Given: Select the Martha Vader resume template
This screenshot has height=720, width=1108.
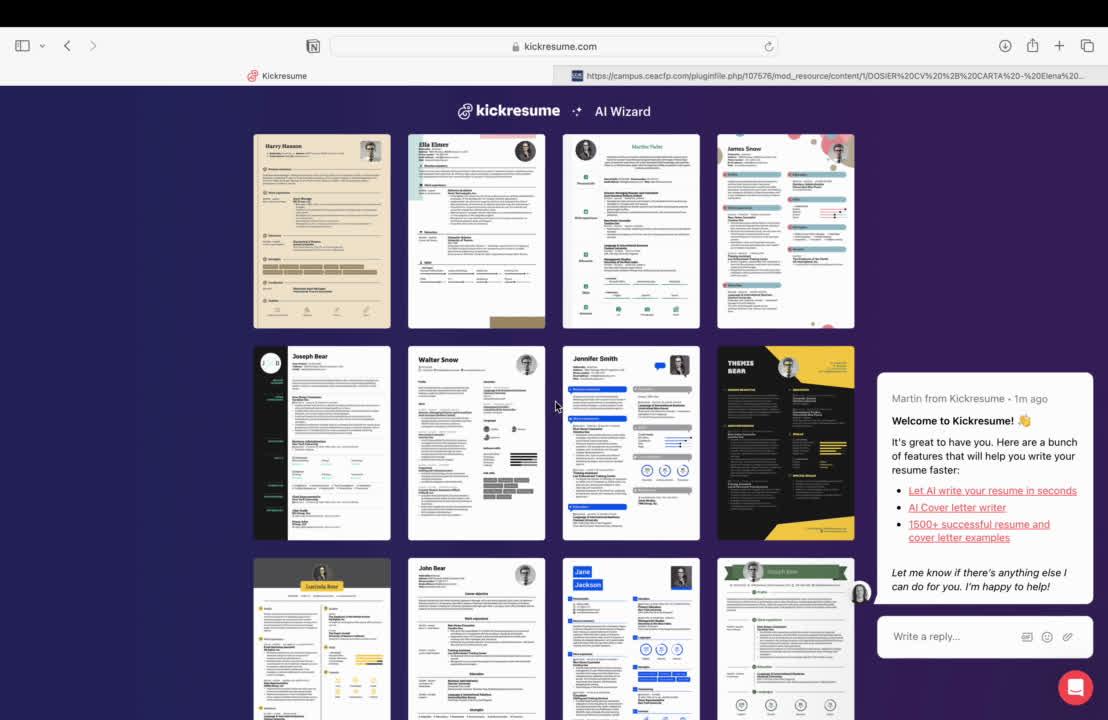Looking at the screenshot, I should (631, 231).
